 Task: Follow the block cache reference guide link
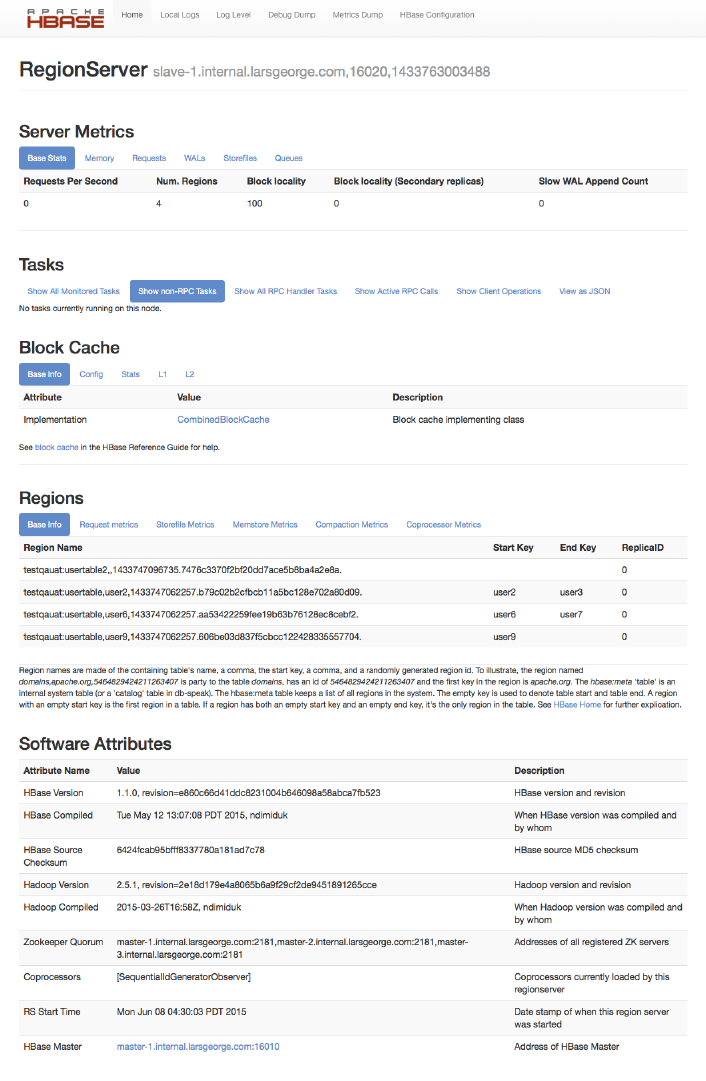[x=57, y=447]
